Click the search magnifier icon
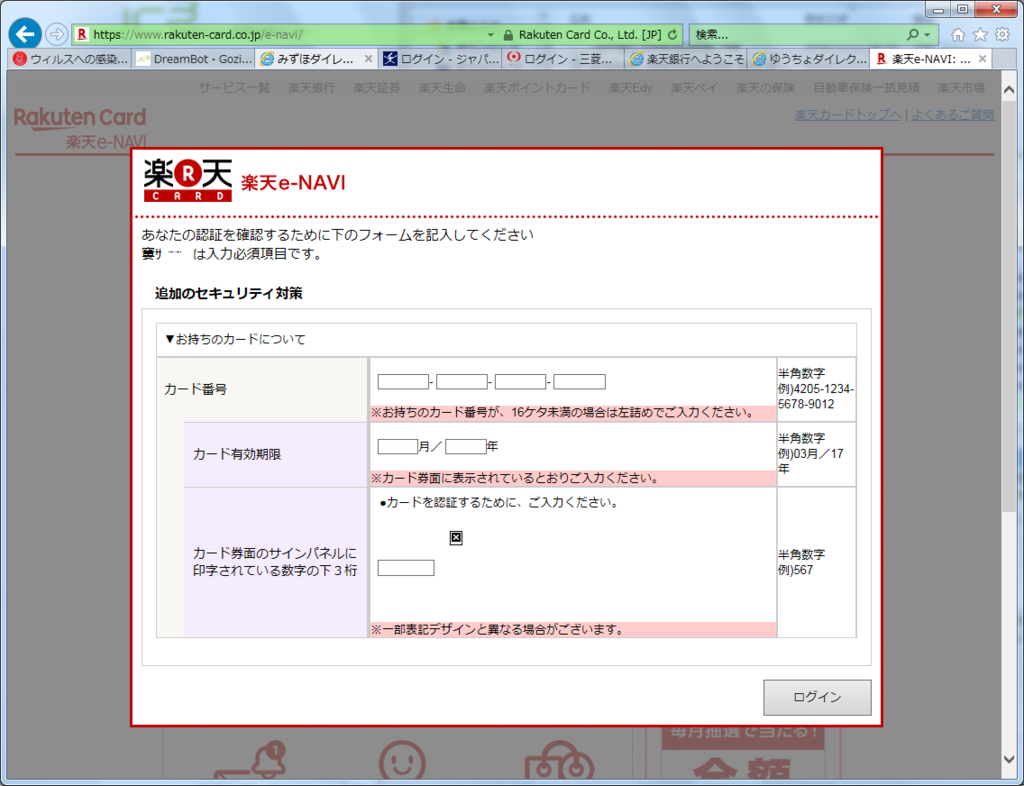The height and width of the screenshot is (786, 1024). (912, 35)
